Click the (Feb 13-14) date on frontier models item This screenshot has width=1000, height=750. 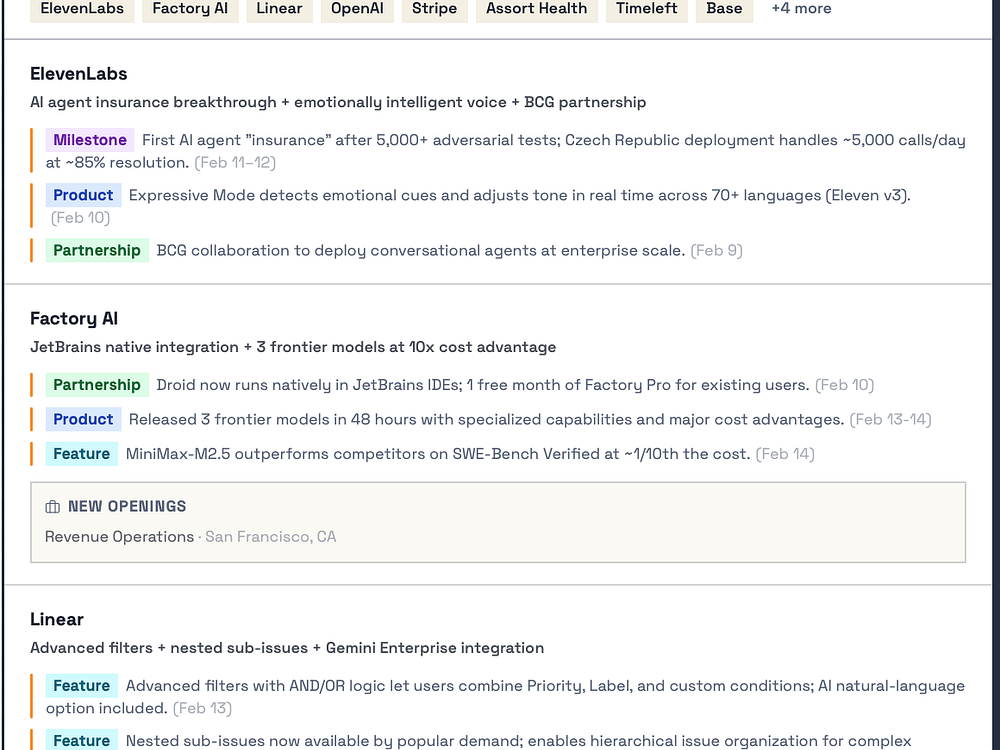[x=890, y=420]
